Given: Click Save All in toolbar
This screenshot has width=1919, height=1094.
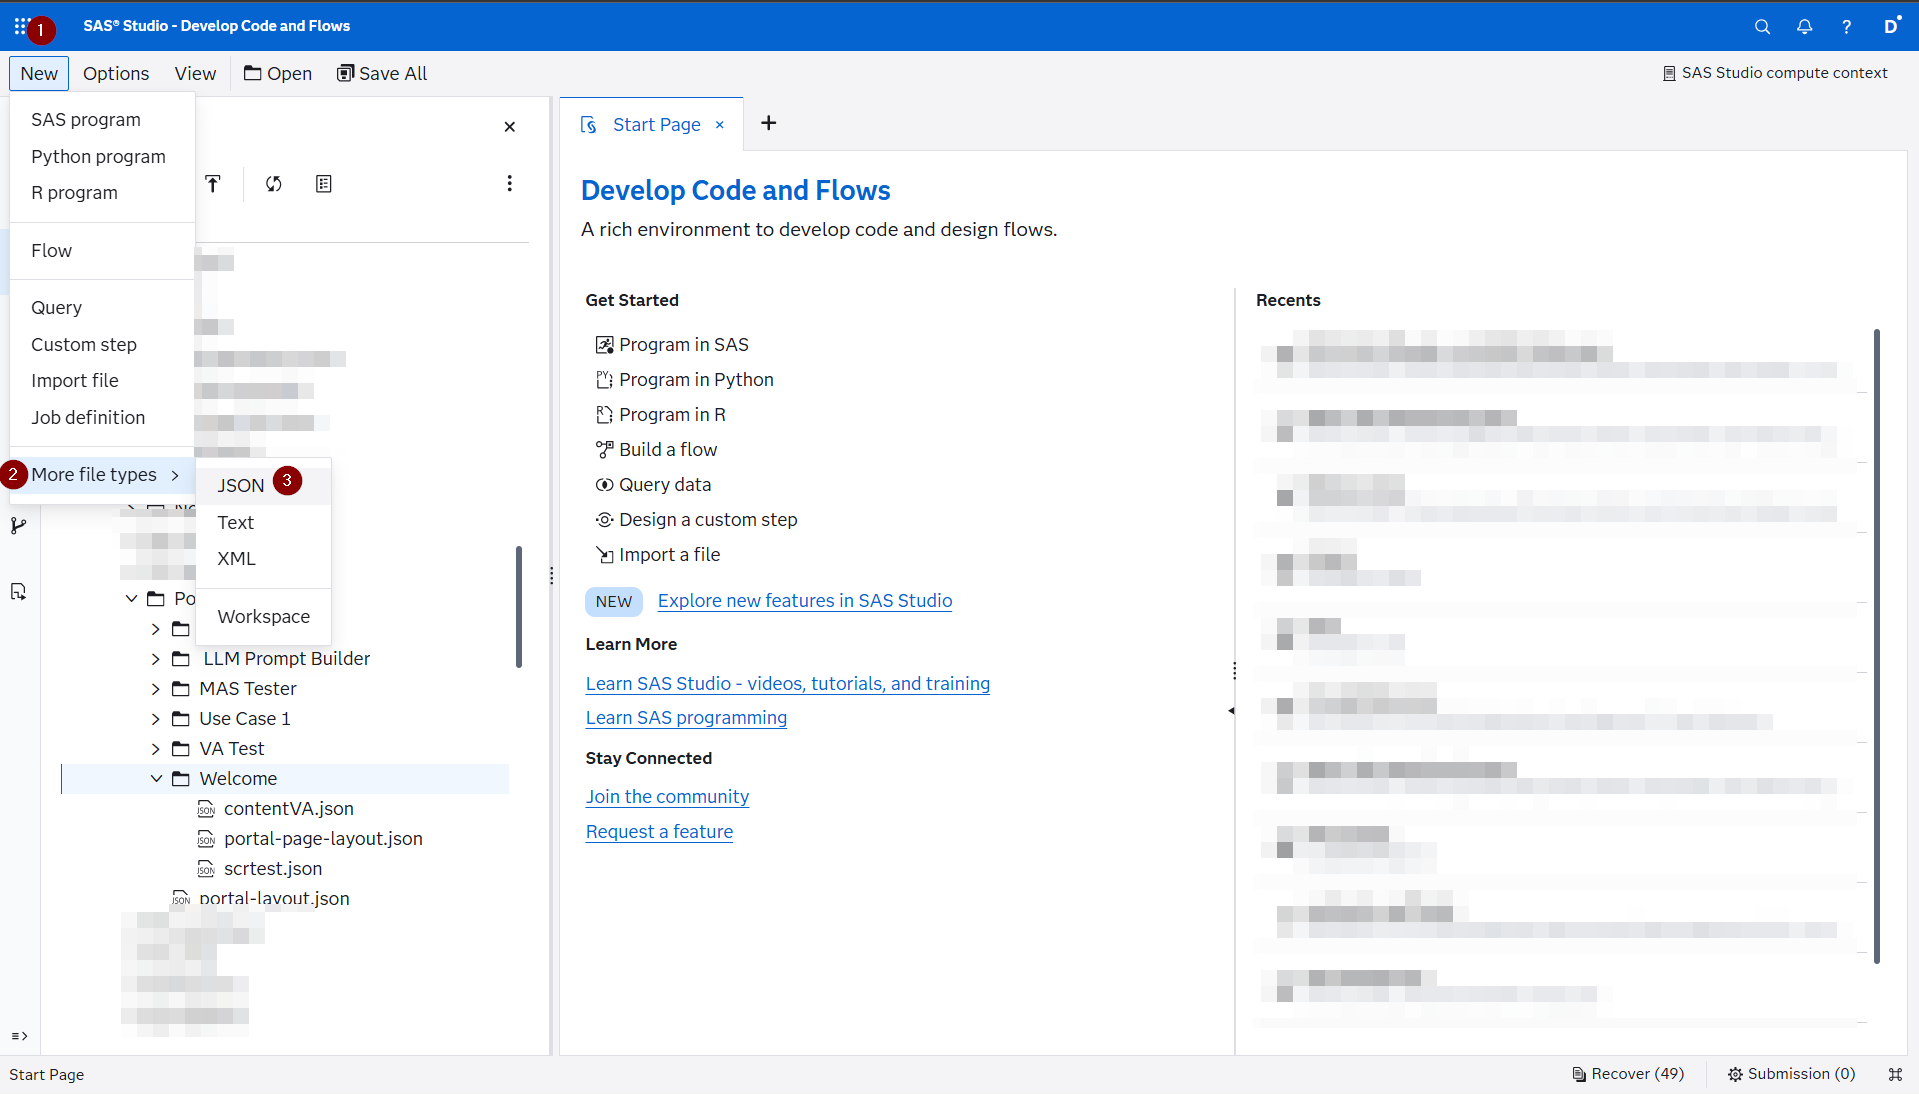Looking at the screenshot, I should click(x=382, y=73).
